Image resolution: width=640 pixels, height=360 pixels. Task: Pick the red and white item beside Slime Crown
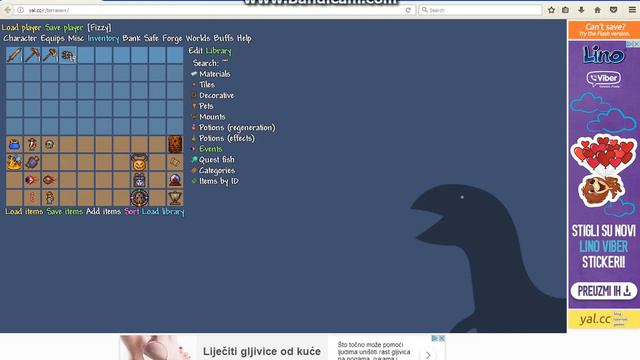[32, 144]
